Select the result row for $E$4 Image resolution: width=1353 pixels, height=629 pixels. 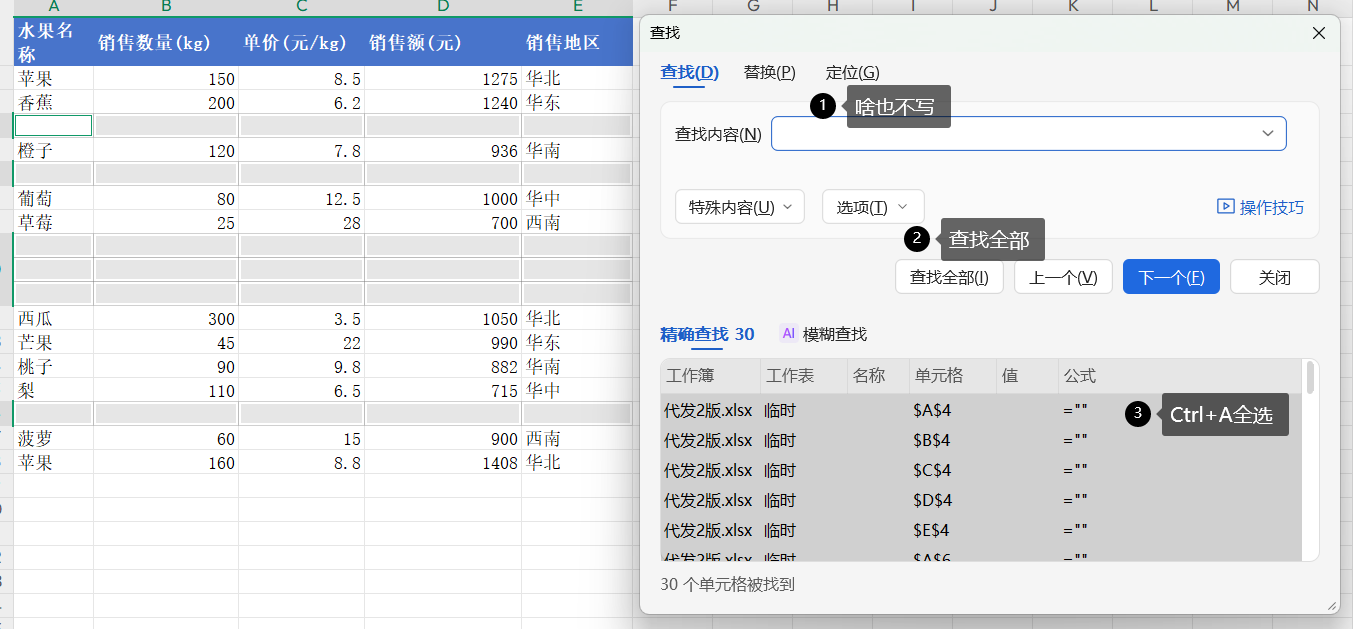click(981, 530)
